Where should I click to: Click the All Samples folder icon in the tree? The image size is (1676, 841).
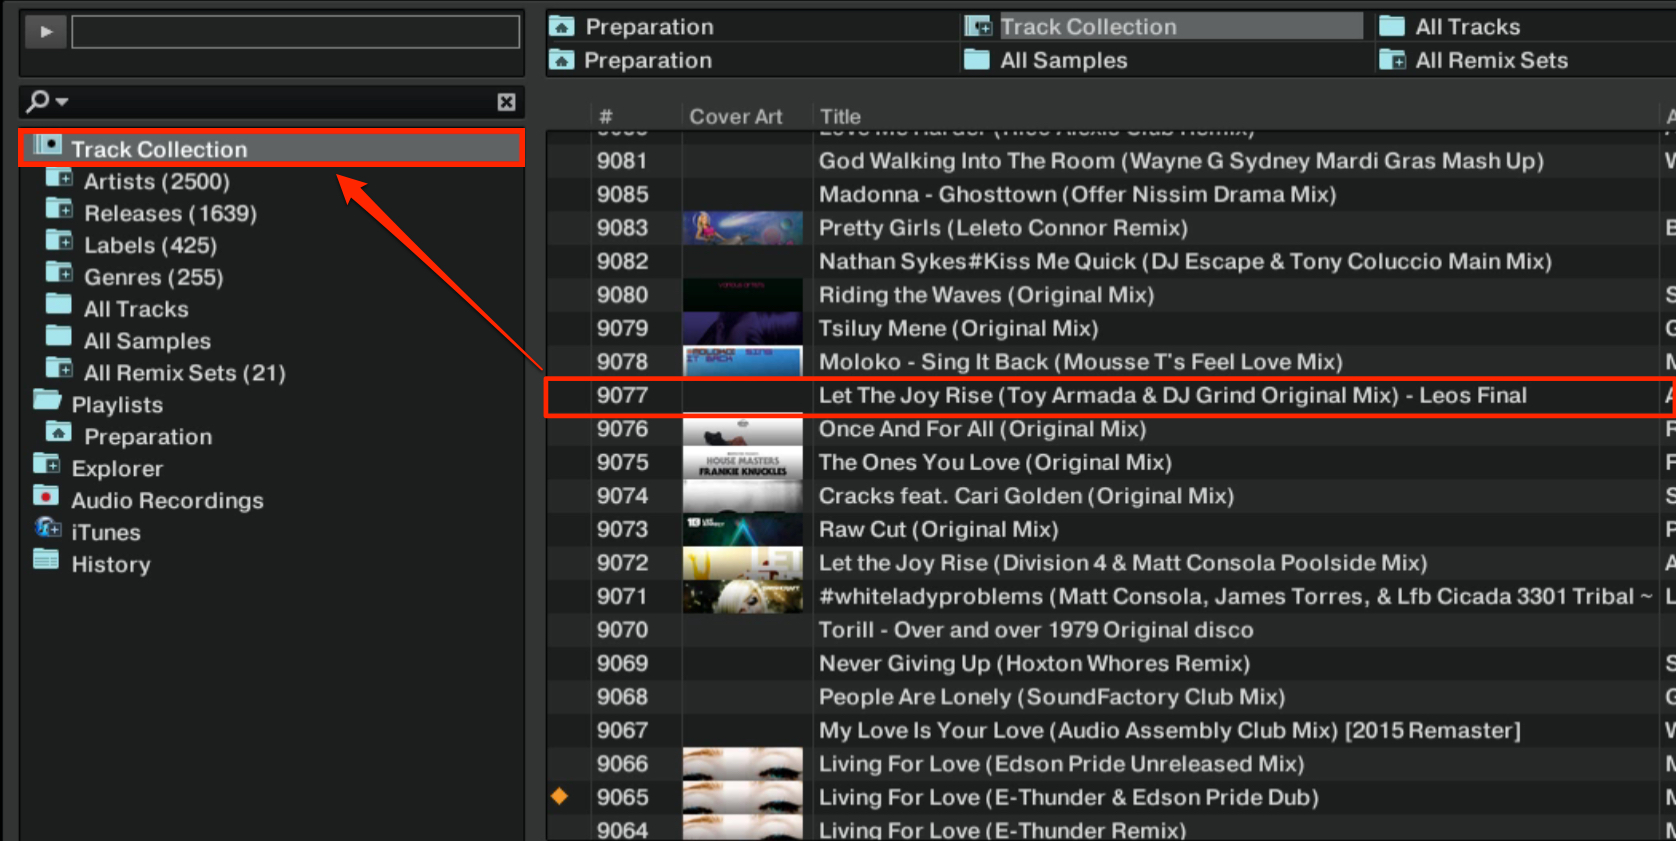(x=59, y=338)
